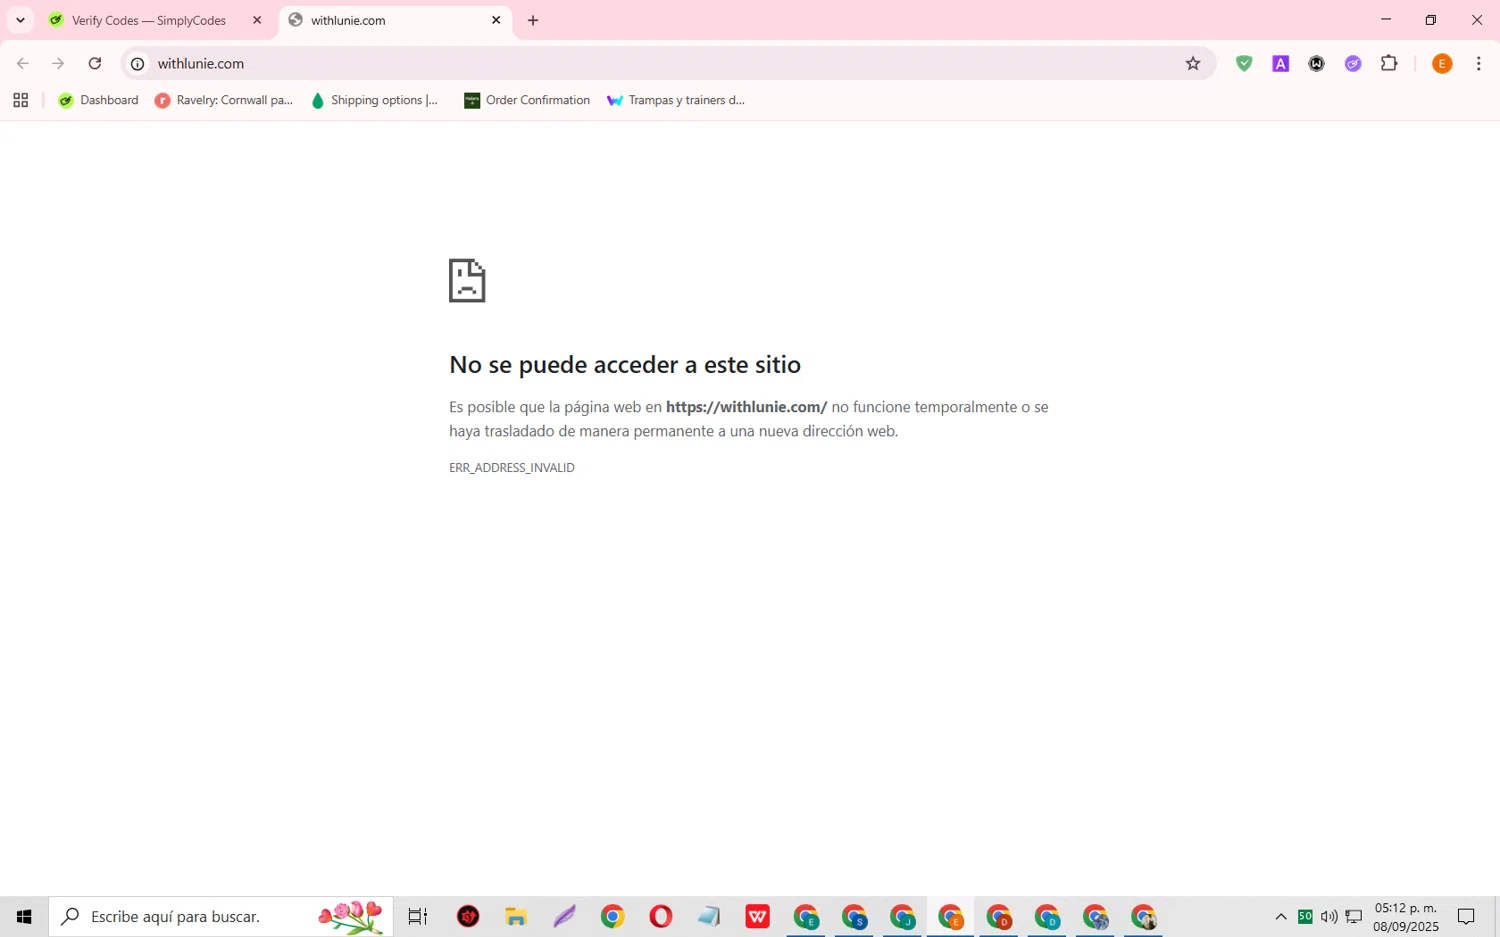Screen dimensions: 1500x937
Task: Open the red and black round taskbar app
Action: 468,916
